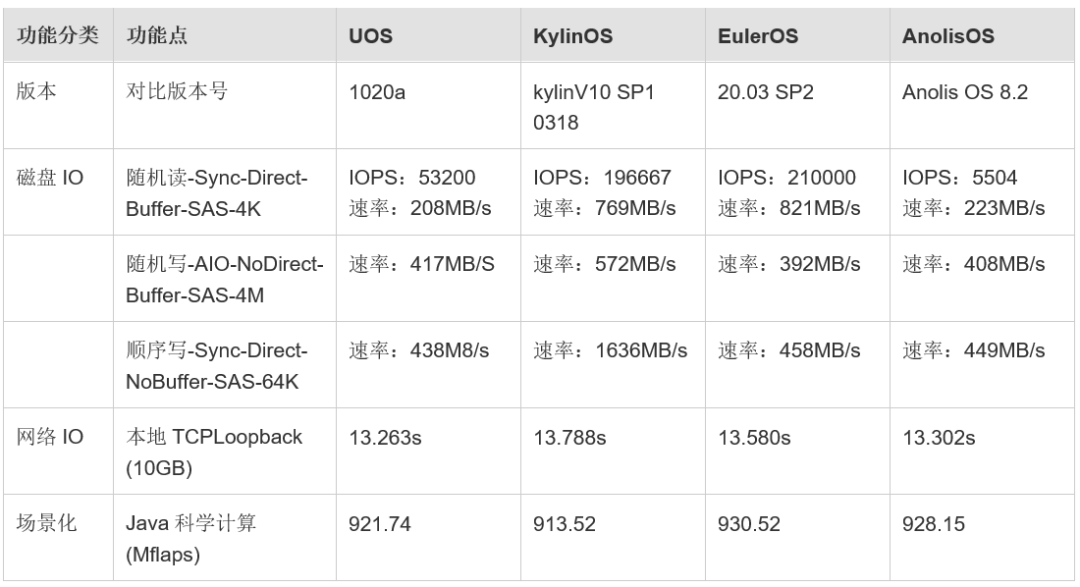This screenshot has width=1080, height=587.
Task: Click the 功能分类 header cell
Action: point(59,35)
